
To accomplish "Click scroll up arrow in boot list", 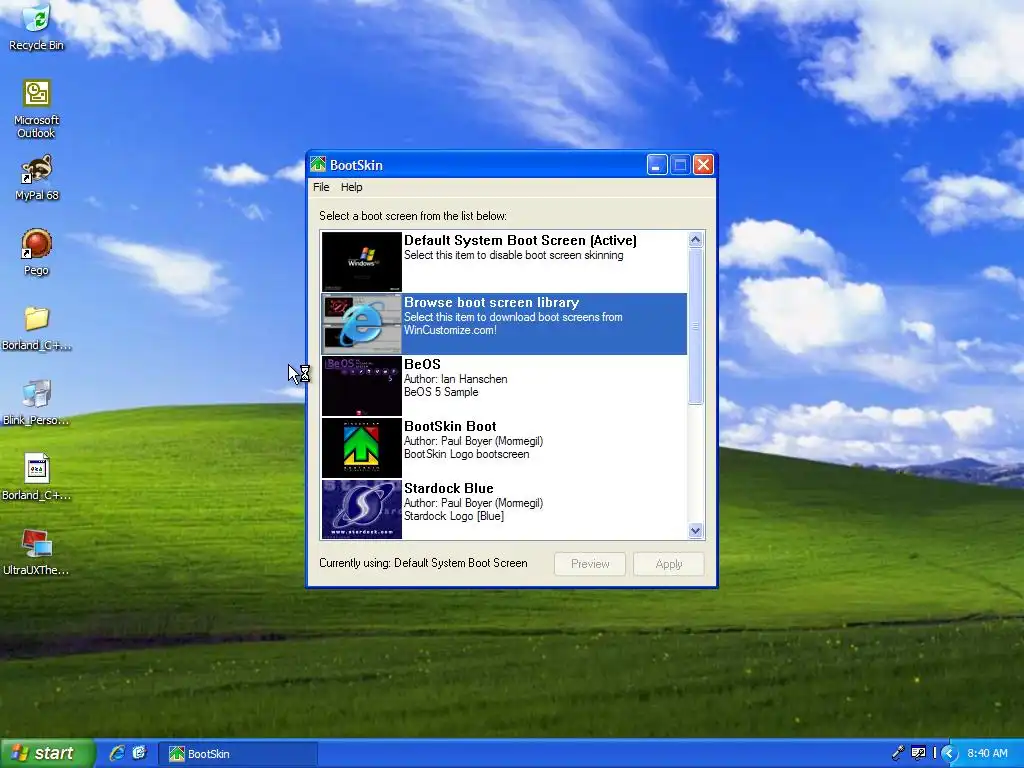I will [x=696, y=240].
